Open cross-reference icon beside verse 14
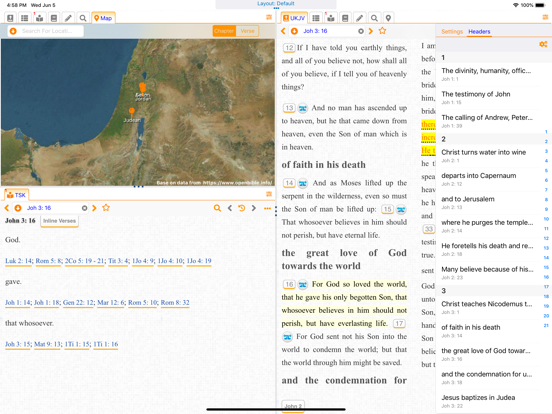Image resolution: width=552 pixels, height=414 pixels. [x=303, y=183]
